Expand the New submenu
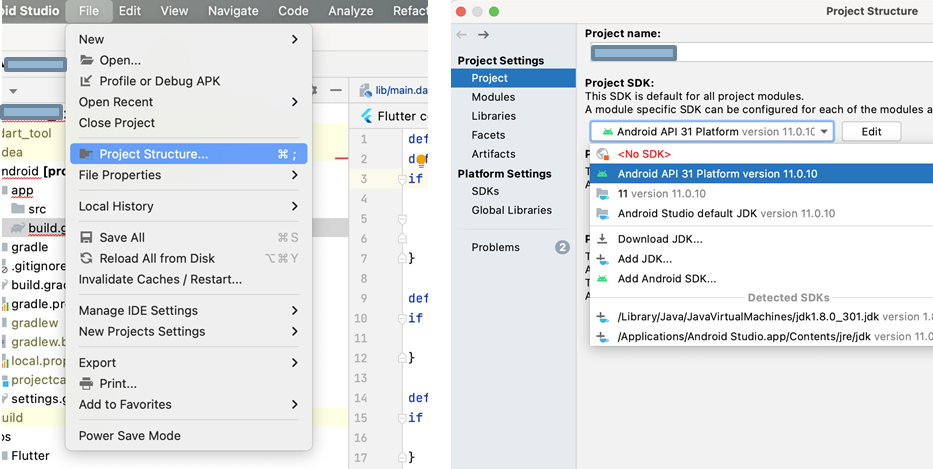Image resolution: width=933 pixels, height=469 pixels. tap(189, 39)
